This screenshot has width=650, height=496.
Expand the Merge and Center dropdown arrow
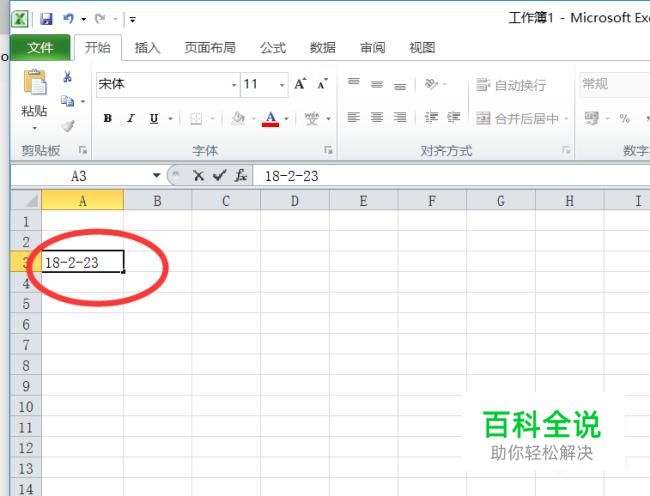[566, 119]
